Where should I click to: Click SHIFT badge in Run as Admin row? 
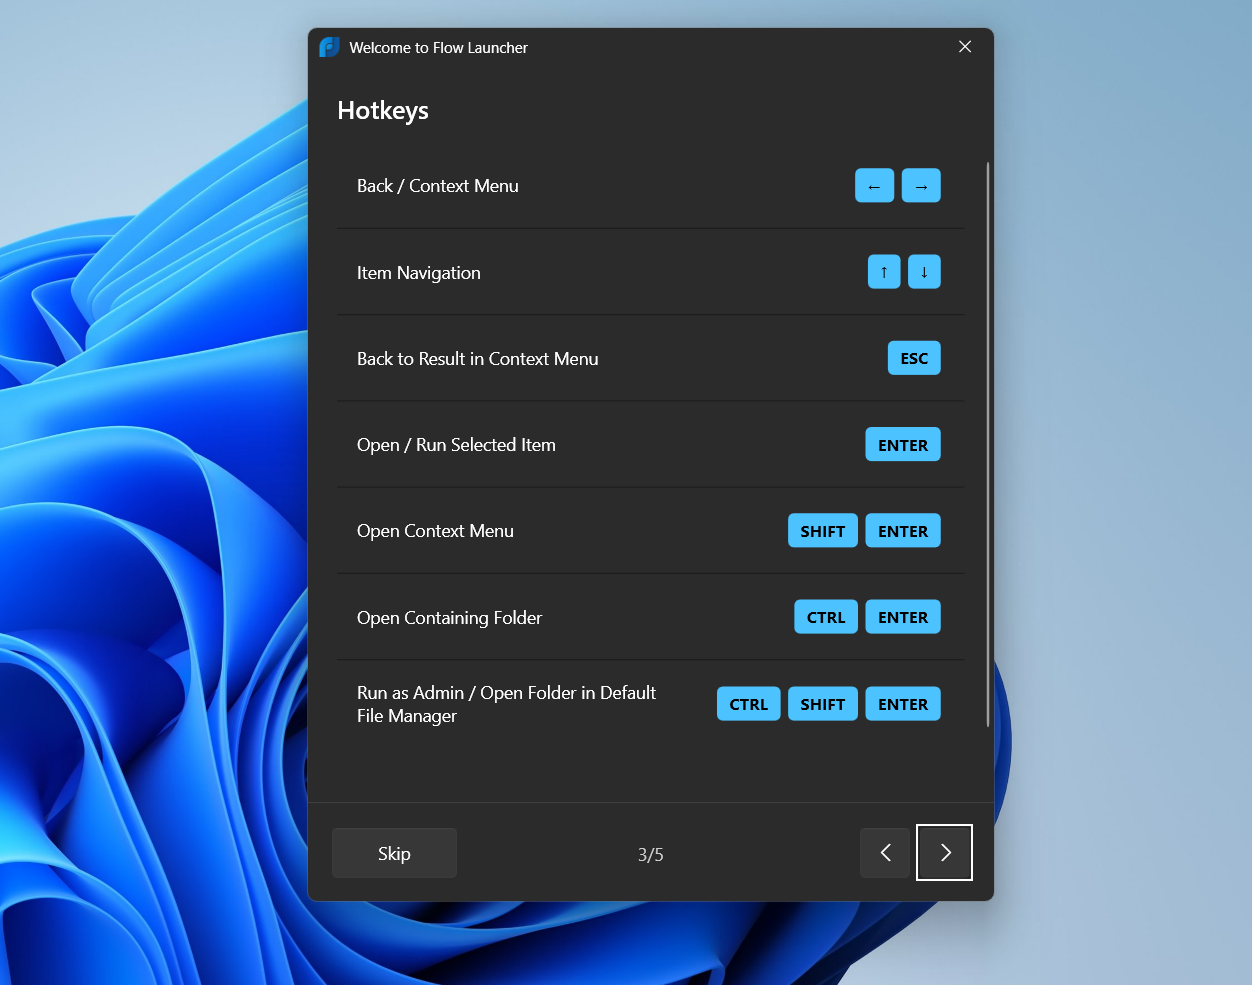click(x=823, y=704)
